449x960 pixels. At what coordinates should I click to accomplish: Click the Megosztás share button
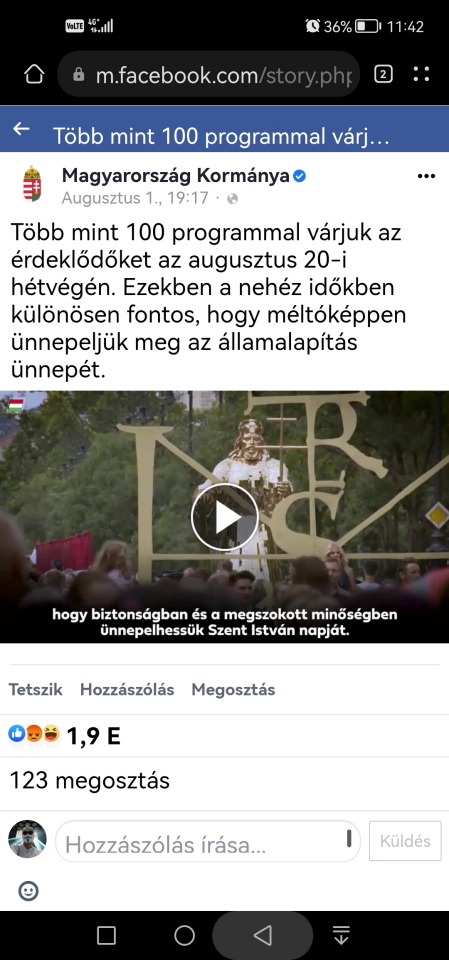point(233,689)
